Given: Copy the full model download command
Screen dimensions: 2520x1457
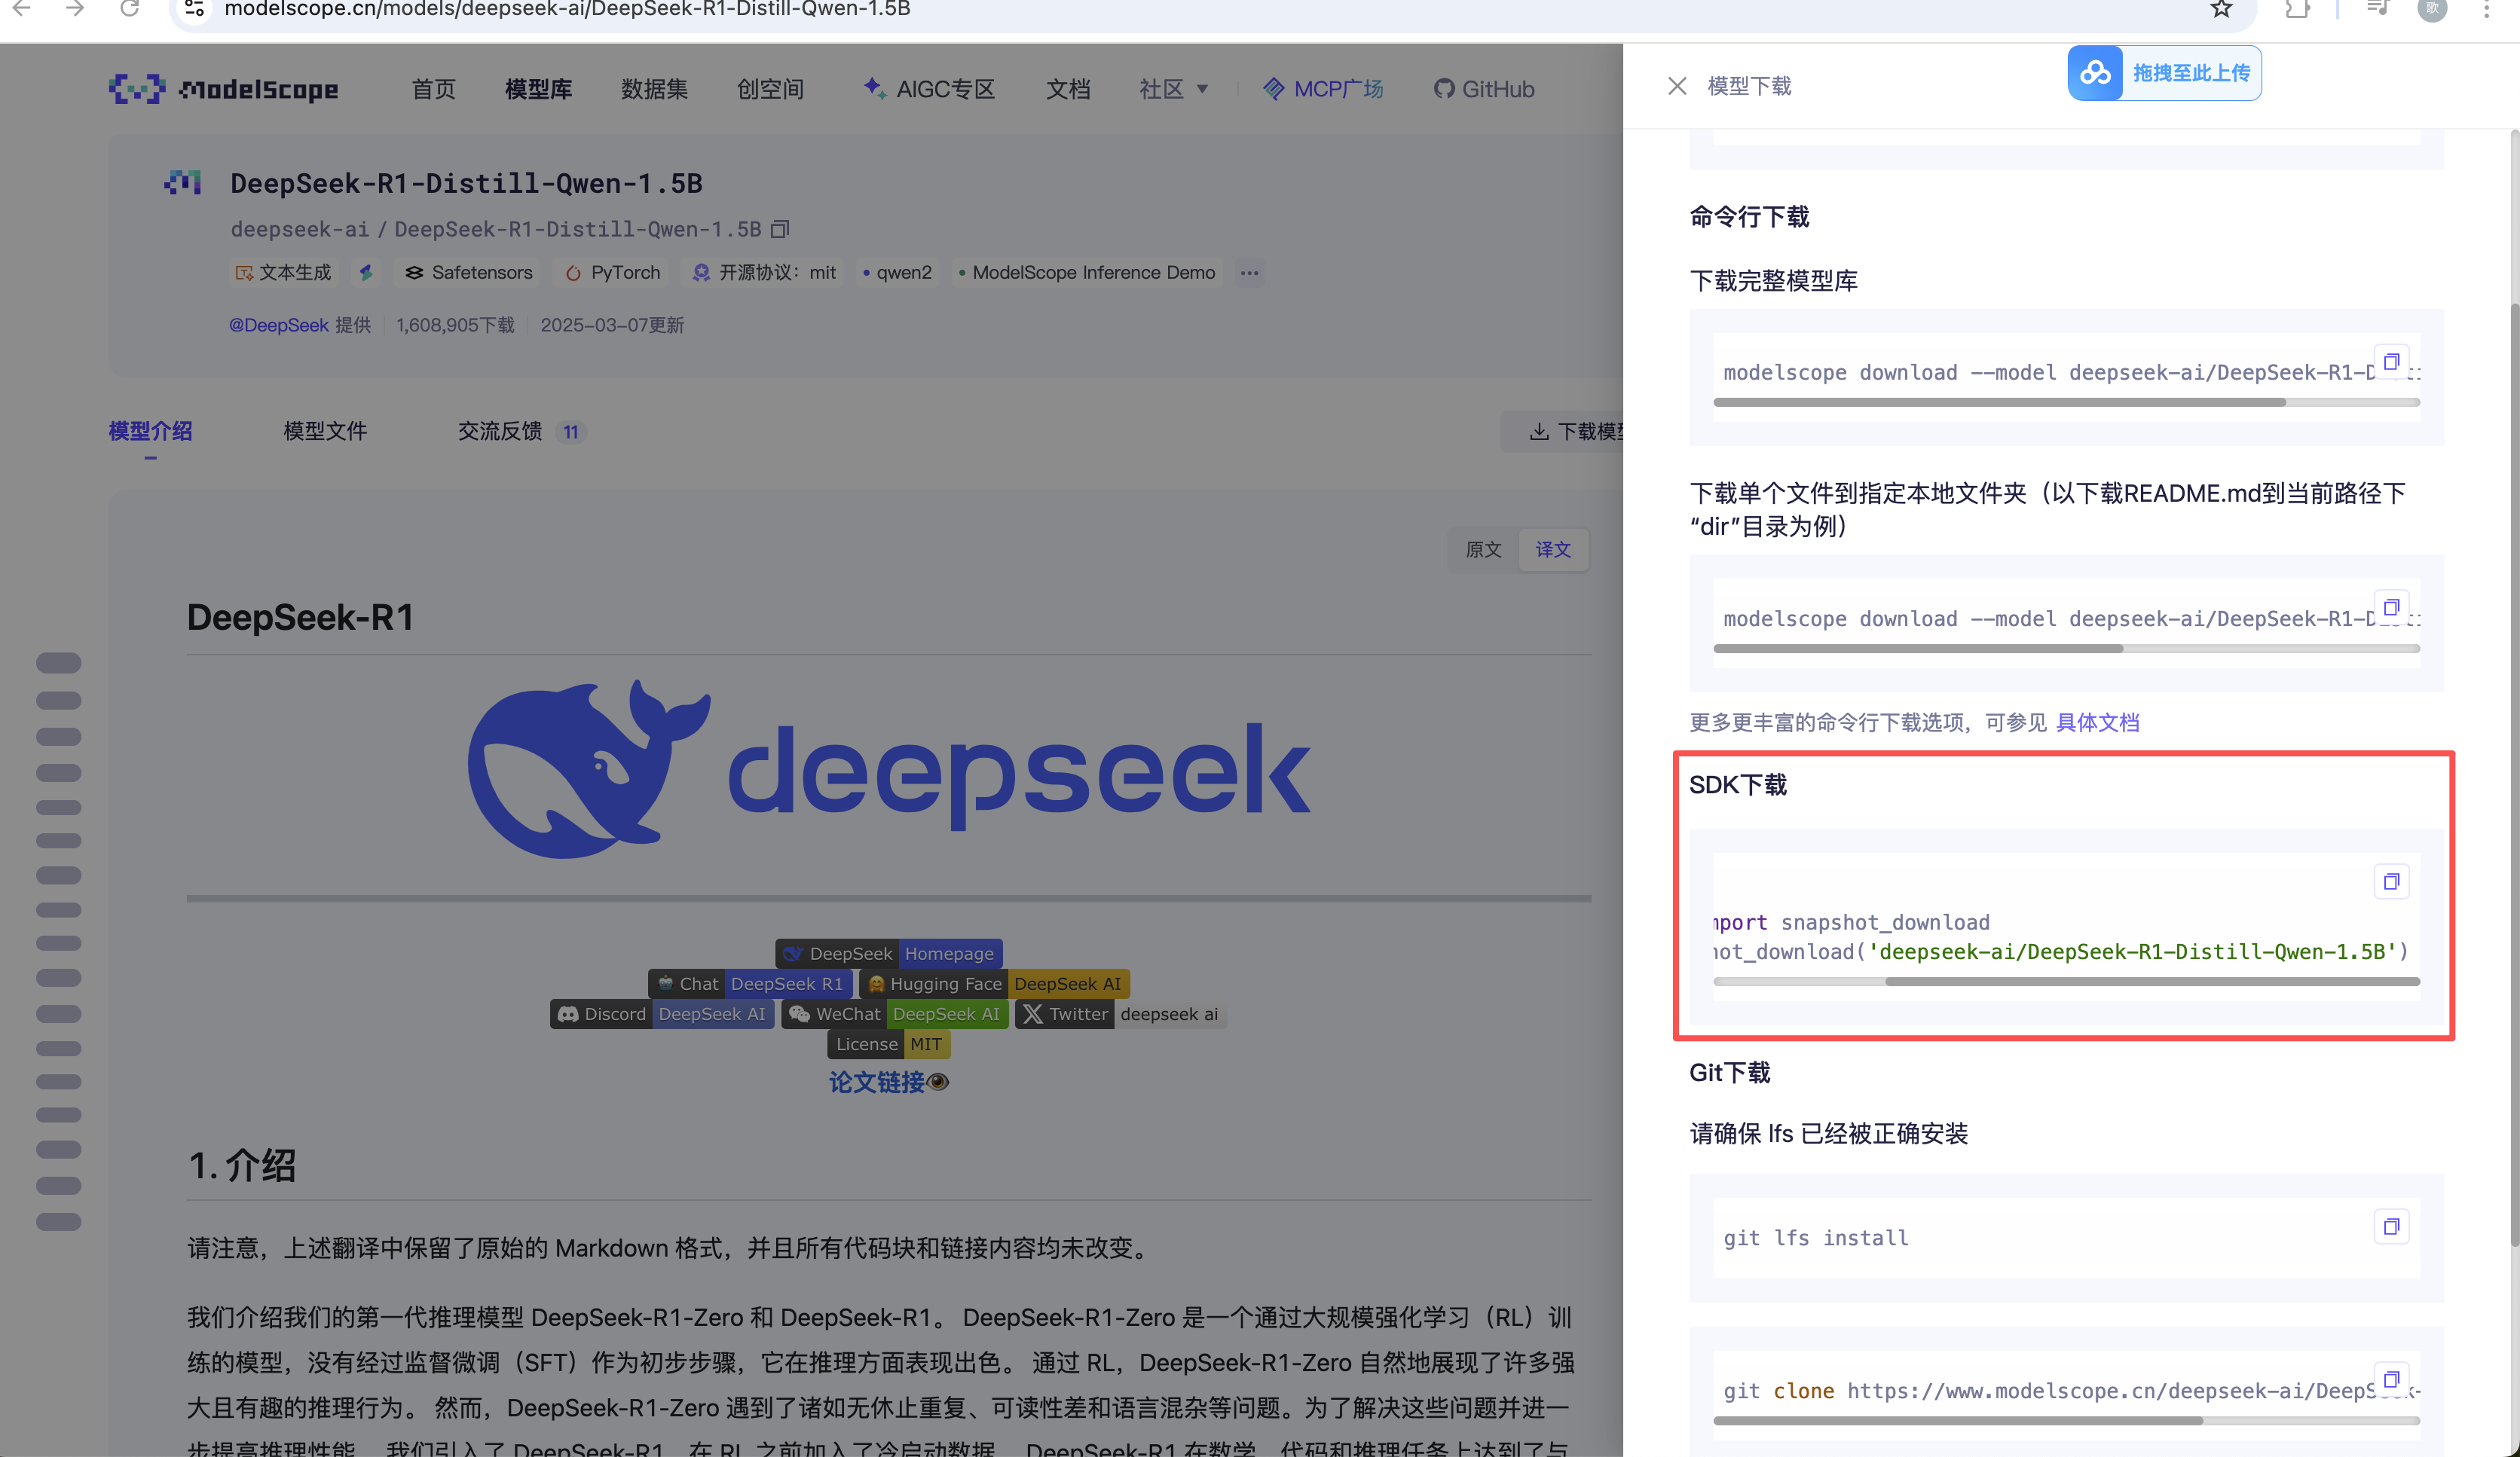Looking at the screenshot, I should tap(2391, 361).
